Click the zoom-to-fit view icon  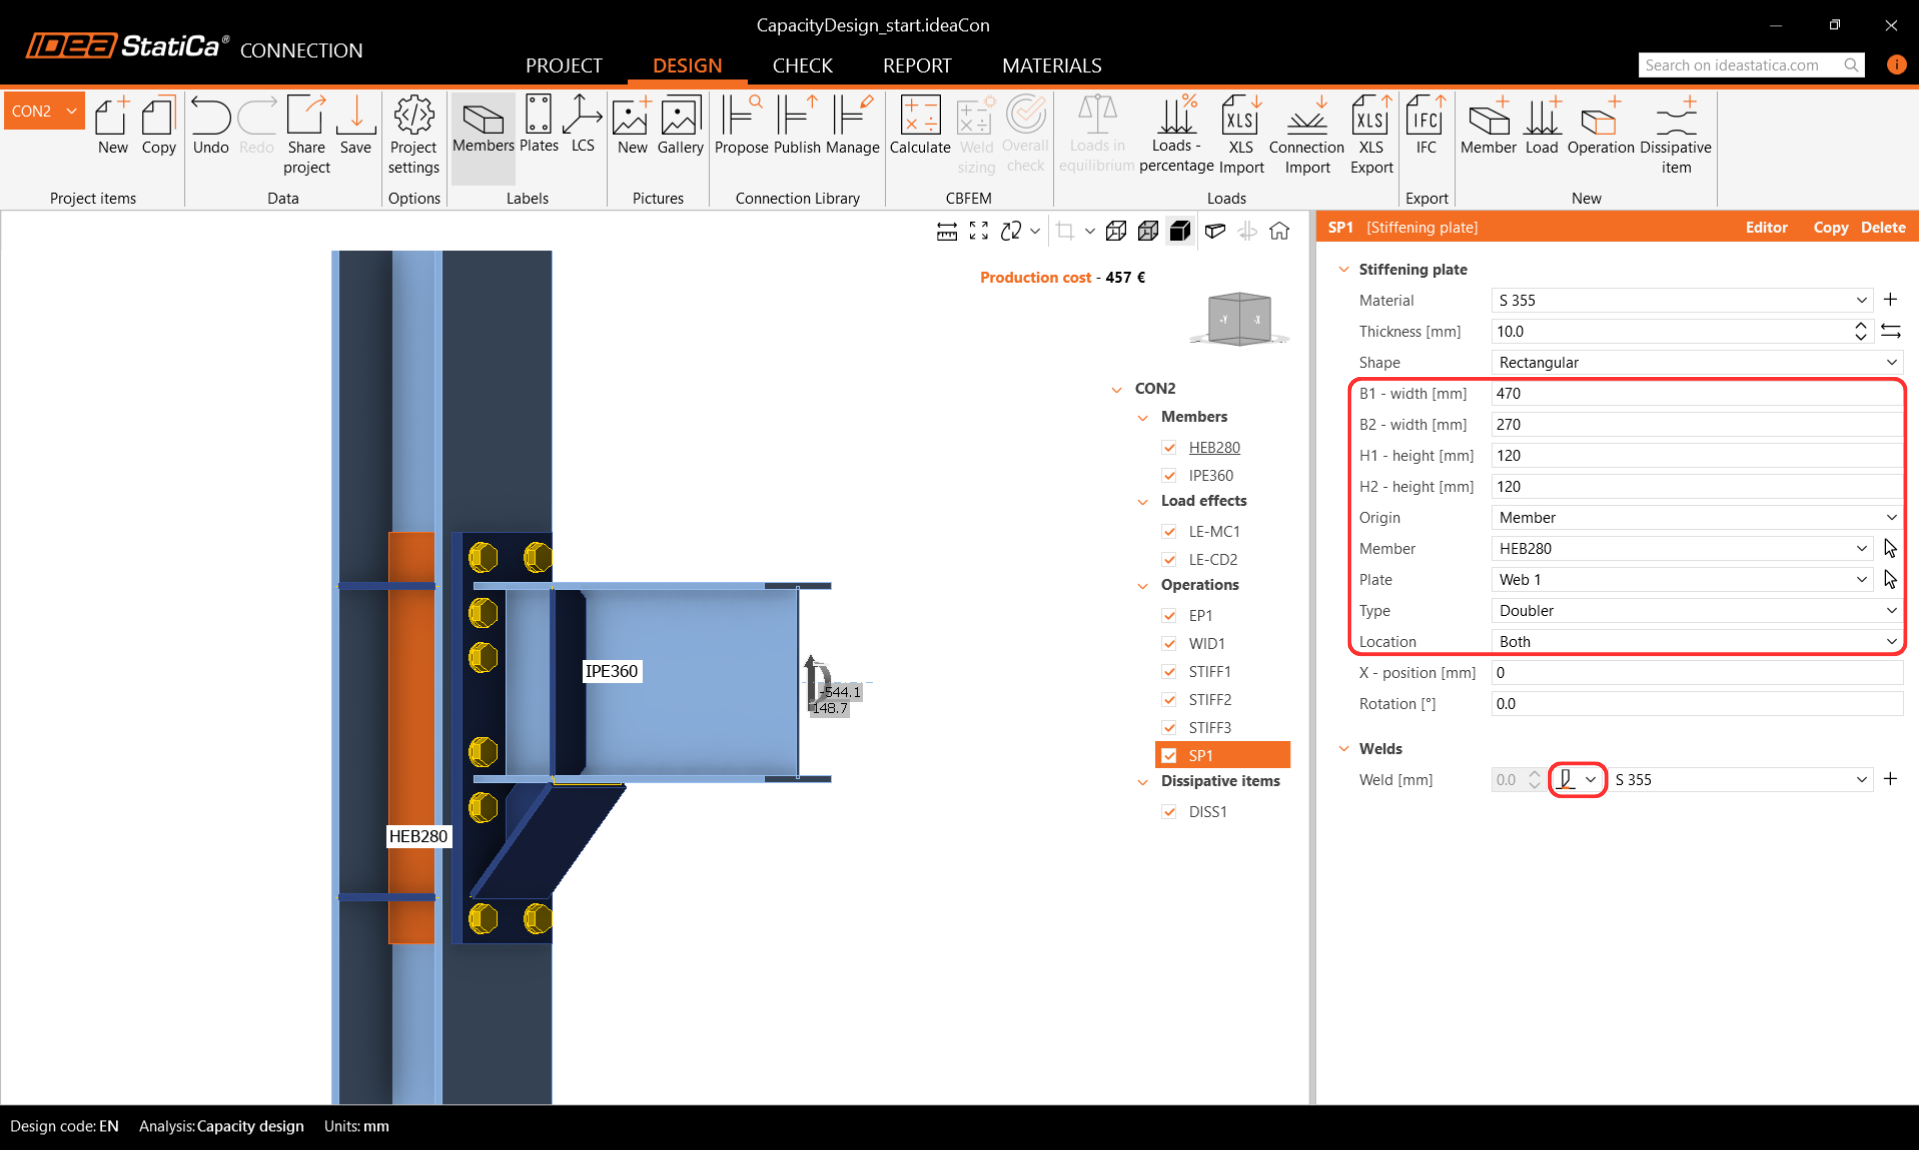click(x=979, y=231)
